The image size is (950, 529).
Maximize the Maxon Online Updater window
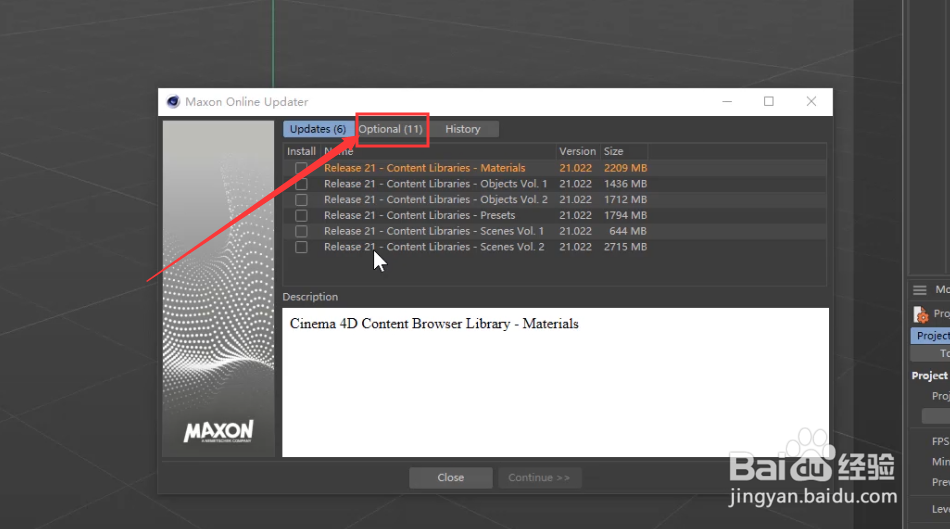click(769, 102)
